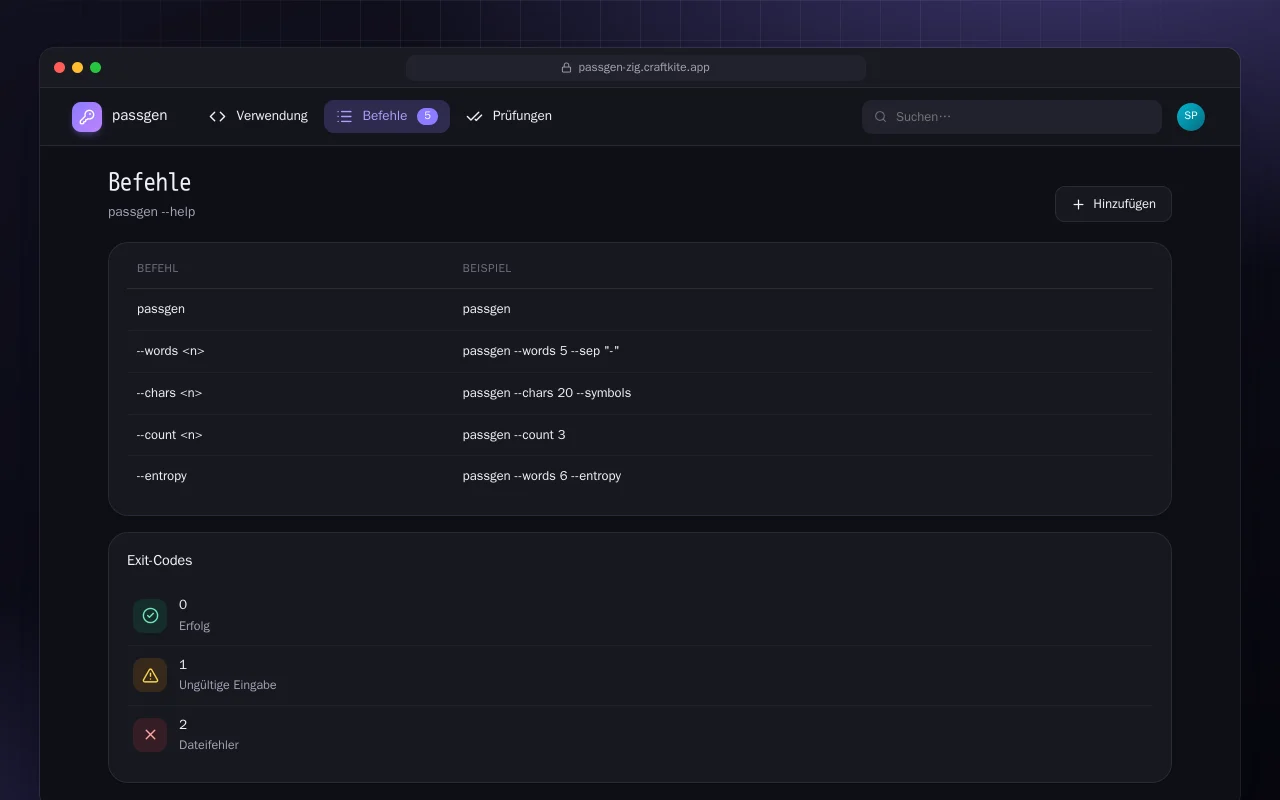Select the --chars <n> command row
Viewport: 1280px width, 800px height.
click(x=640, y=393)
